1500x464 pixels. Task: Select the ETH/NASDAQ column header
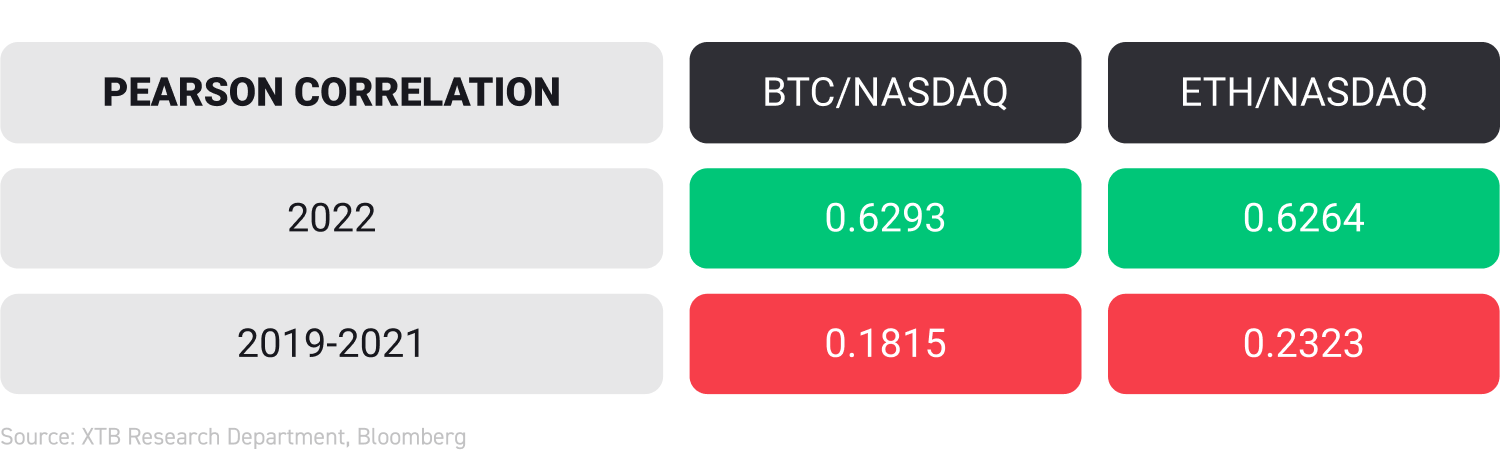1303,92
